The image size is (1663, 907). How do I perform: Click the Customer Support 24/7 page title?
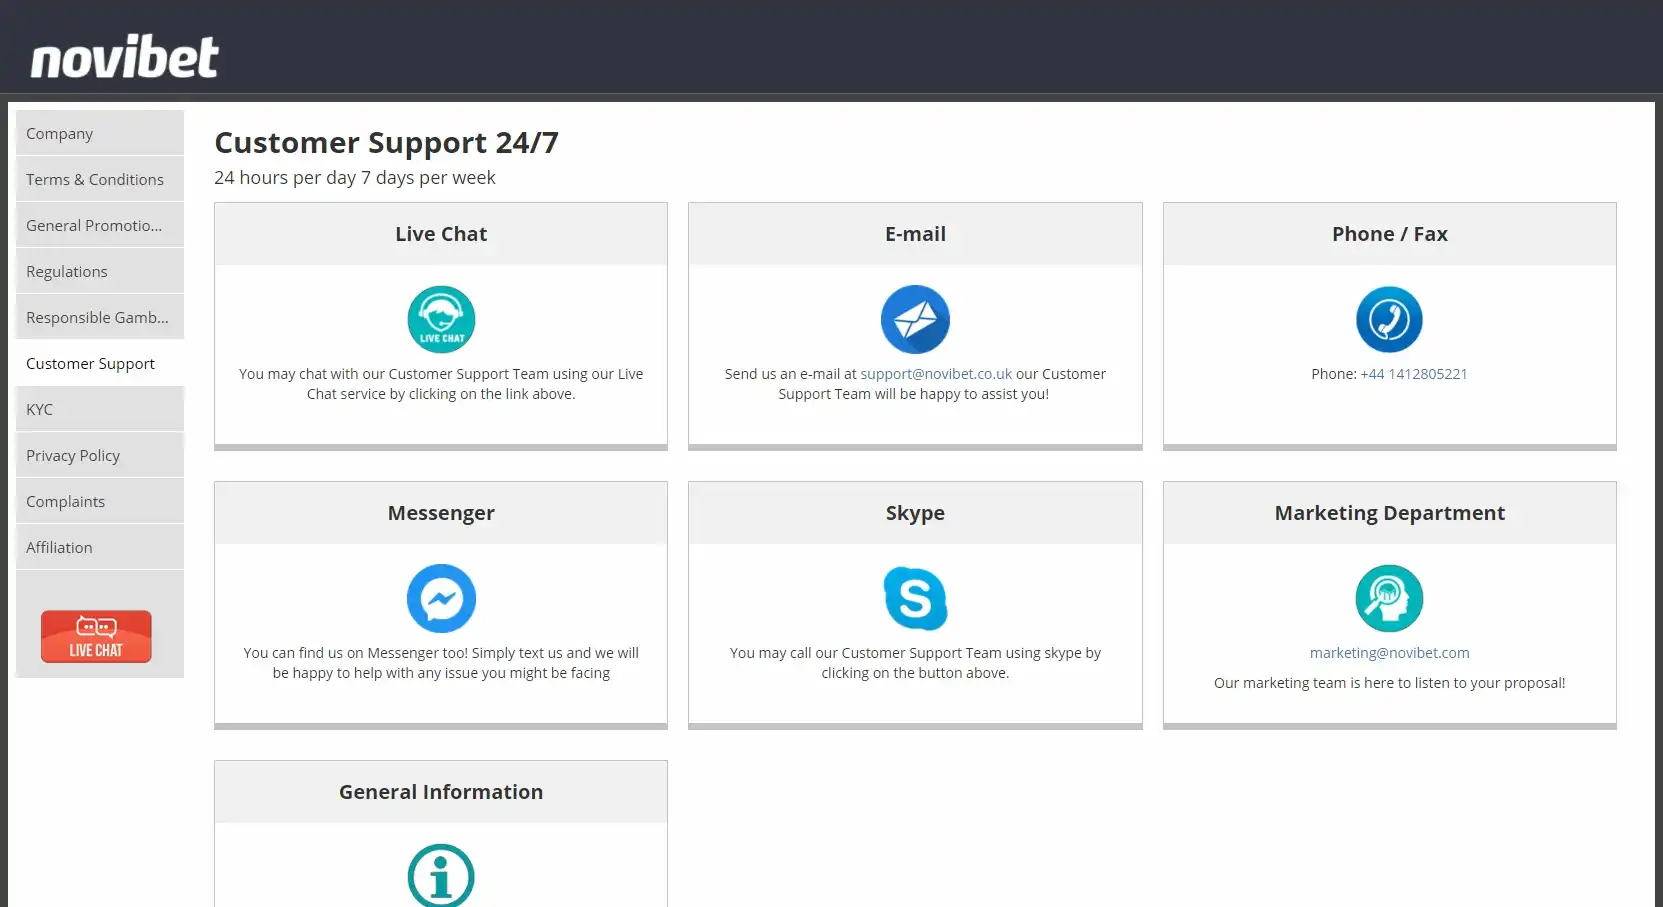click(x=386, y=143)
